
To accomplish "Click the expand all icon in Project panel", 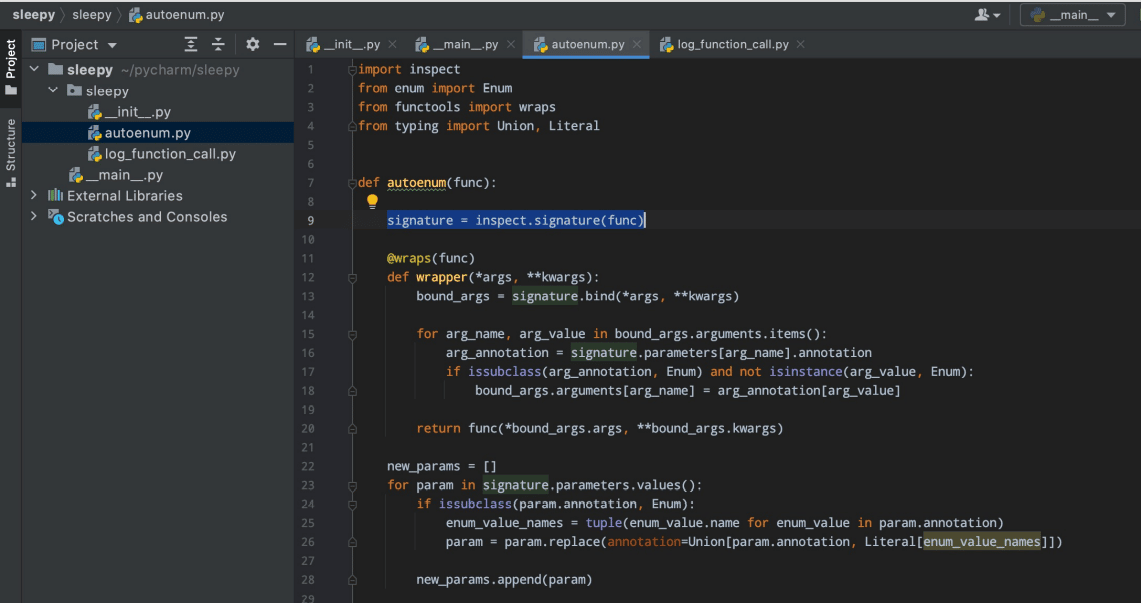I will pos(191,44).
